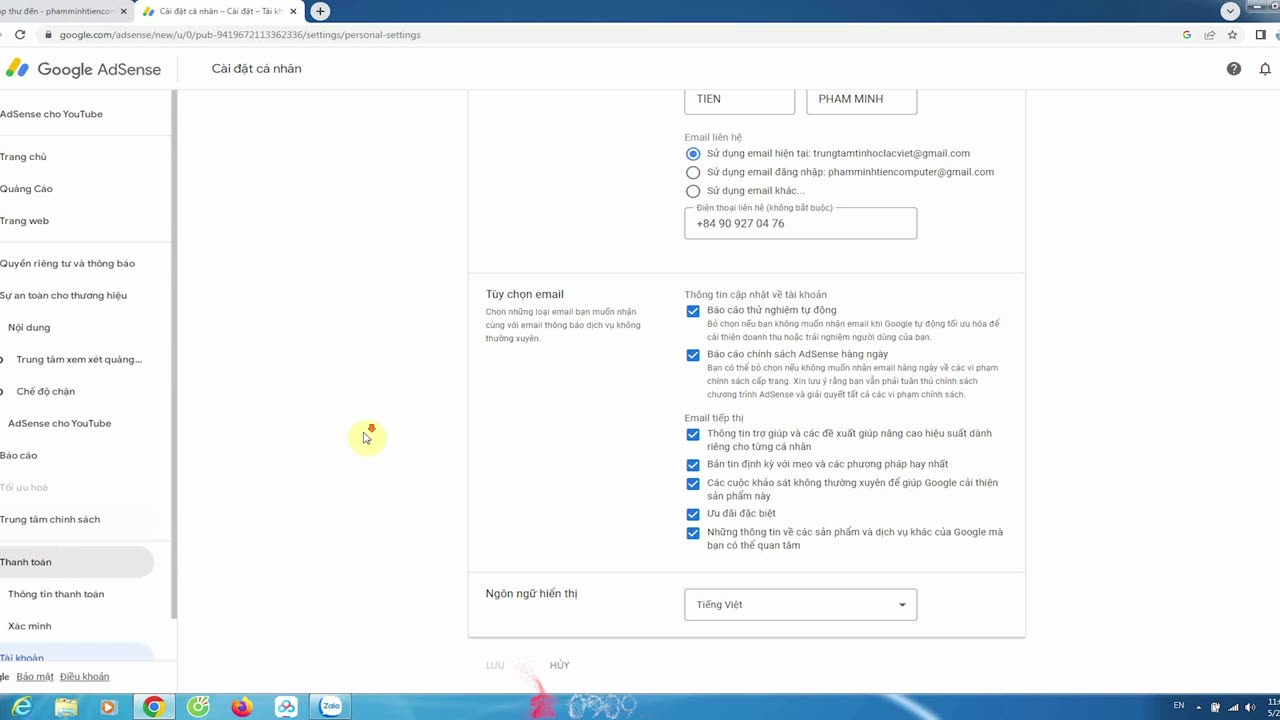Toggle 'Những thông tin về các sản phẩm' checkbox
The width and height of the screenshot is (1280, 720).
click(x=693, y=533)
